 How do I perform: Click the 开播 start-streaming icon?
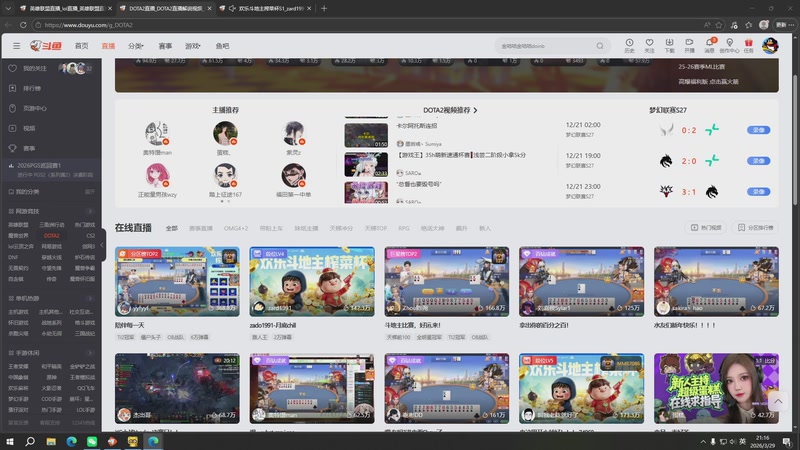click(689, 45)
